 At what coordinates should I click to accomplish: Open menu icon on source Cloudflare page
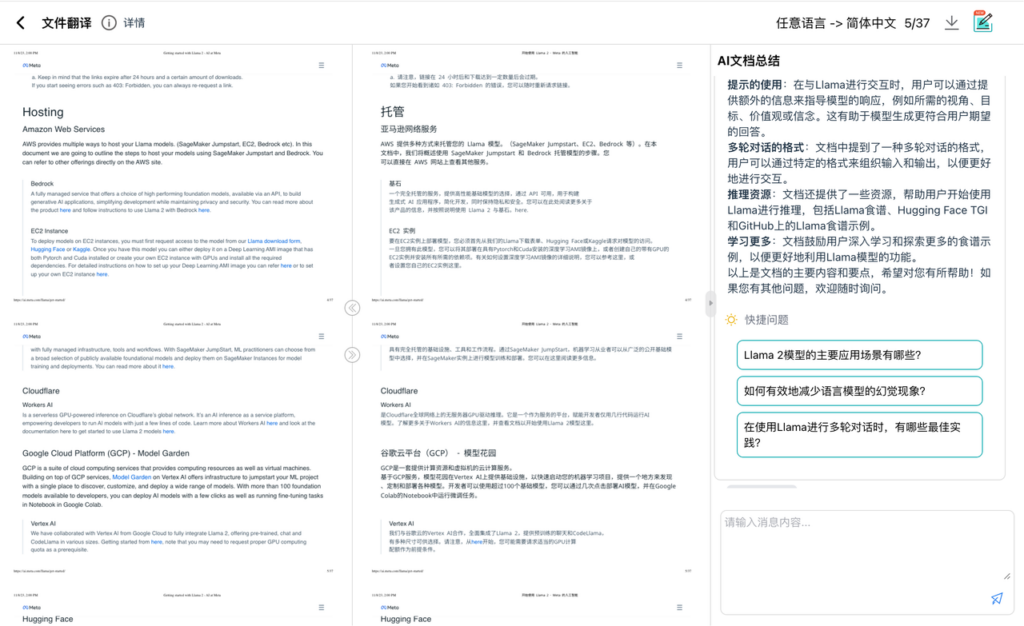(x=321, y=336)
